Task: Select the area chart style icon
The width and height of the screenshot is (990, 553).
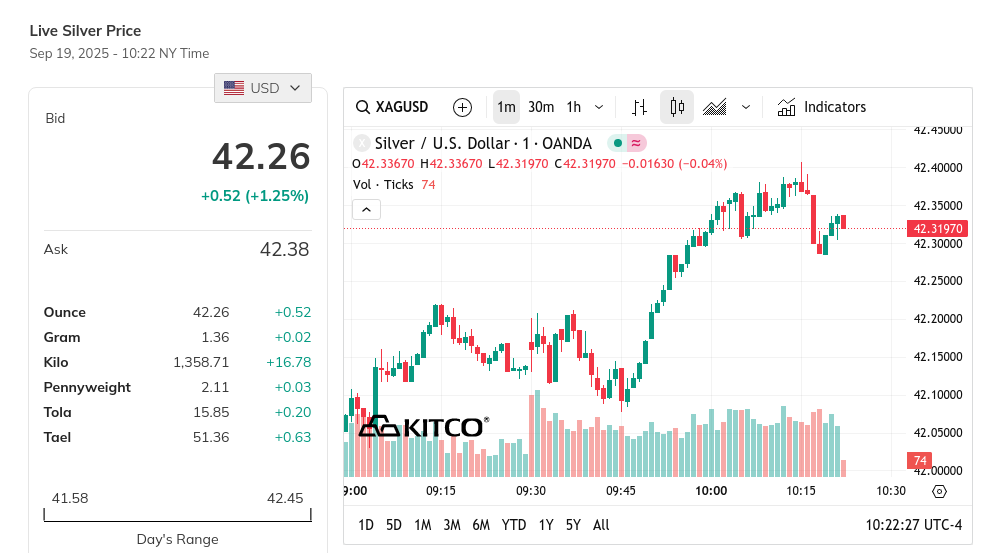Action: 715,107
